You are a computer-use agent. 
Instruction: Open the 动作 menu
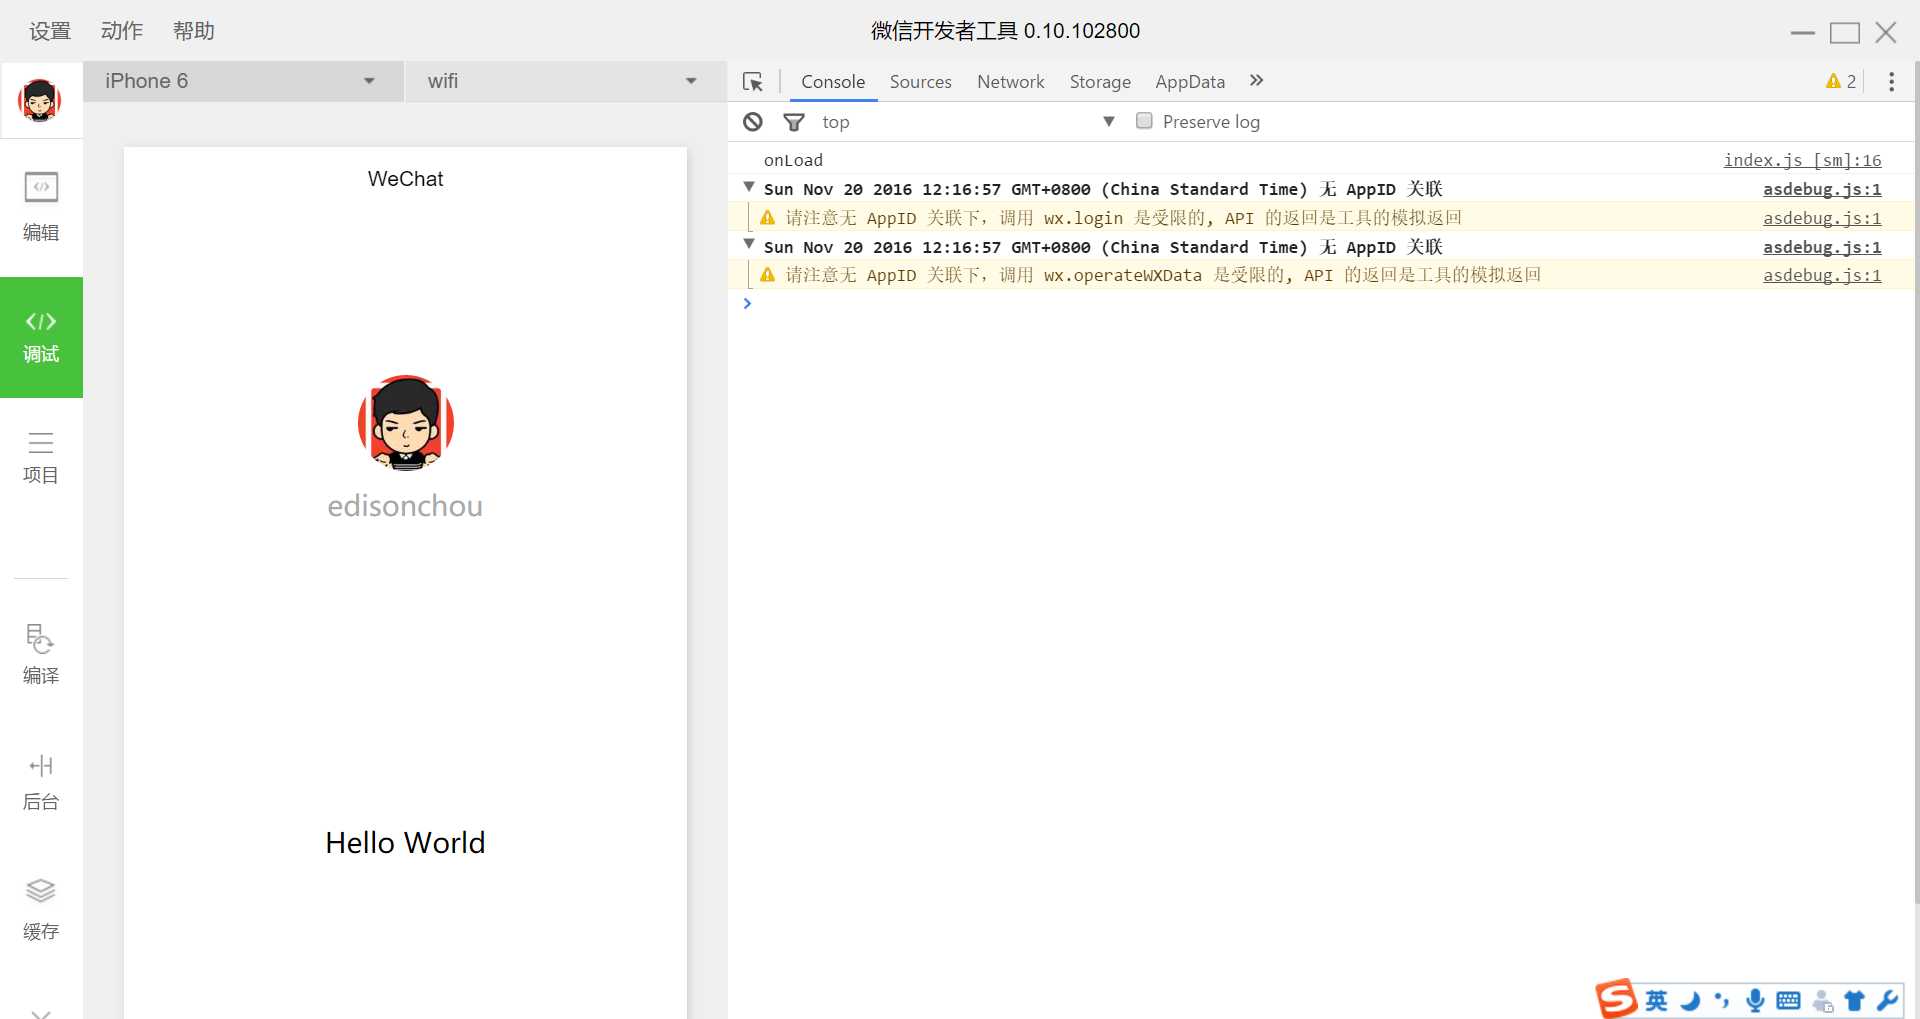click(x=122, y=31)
